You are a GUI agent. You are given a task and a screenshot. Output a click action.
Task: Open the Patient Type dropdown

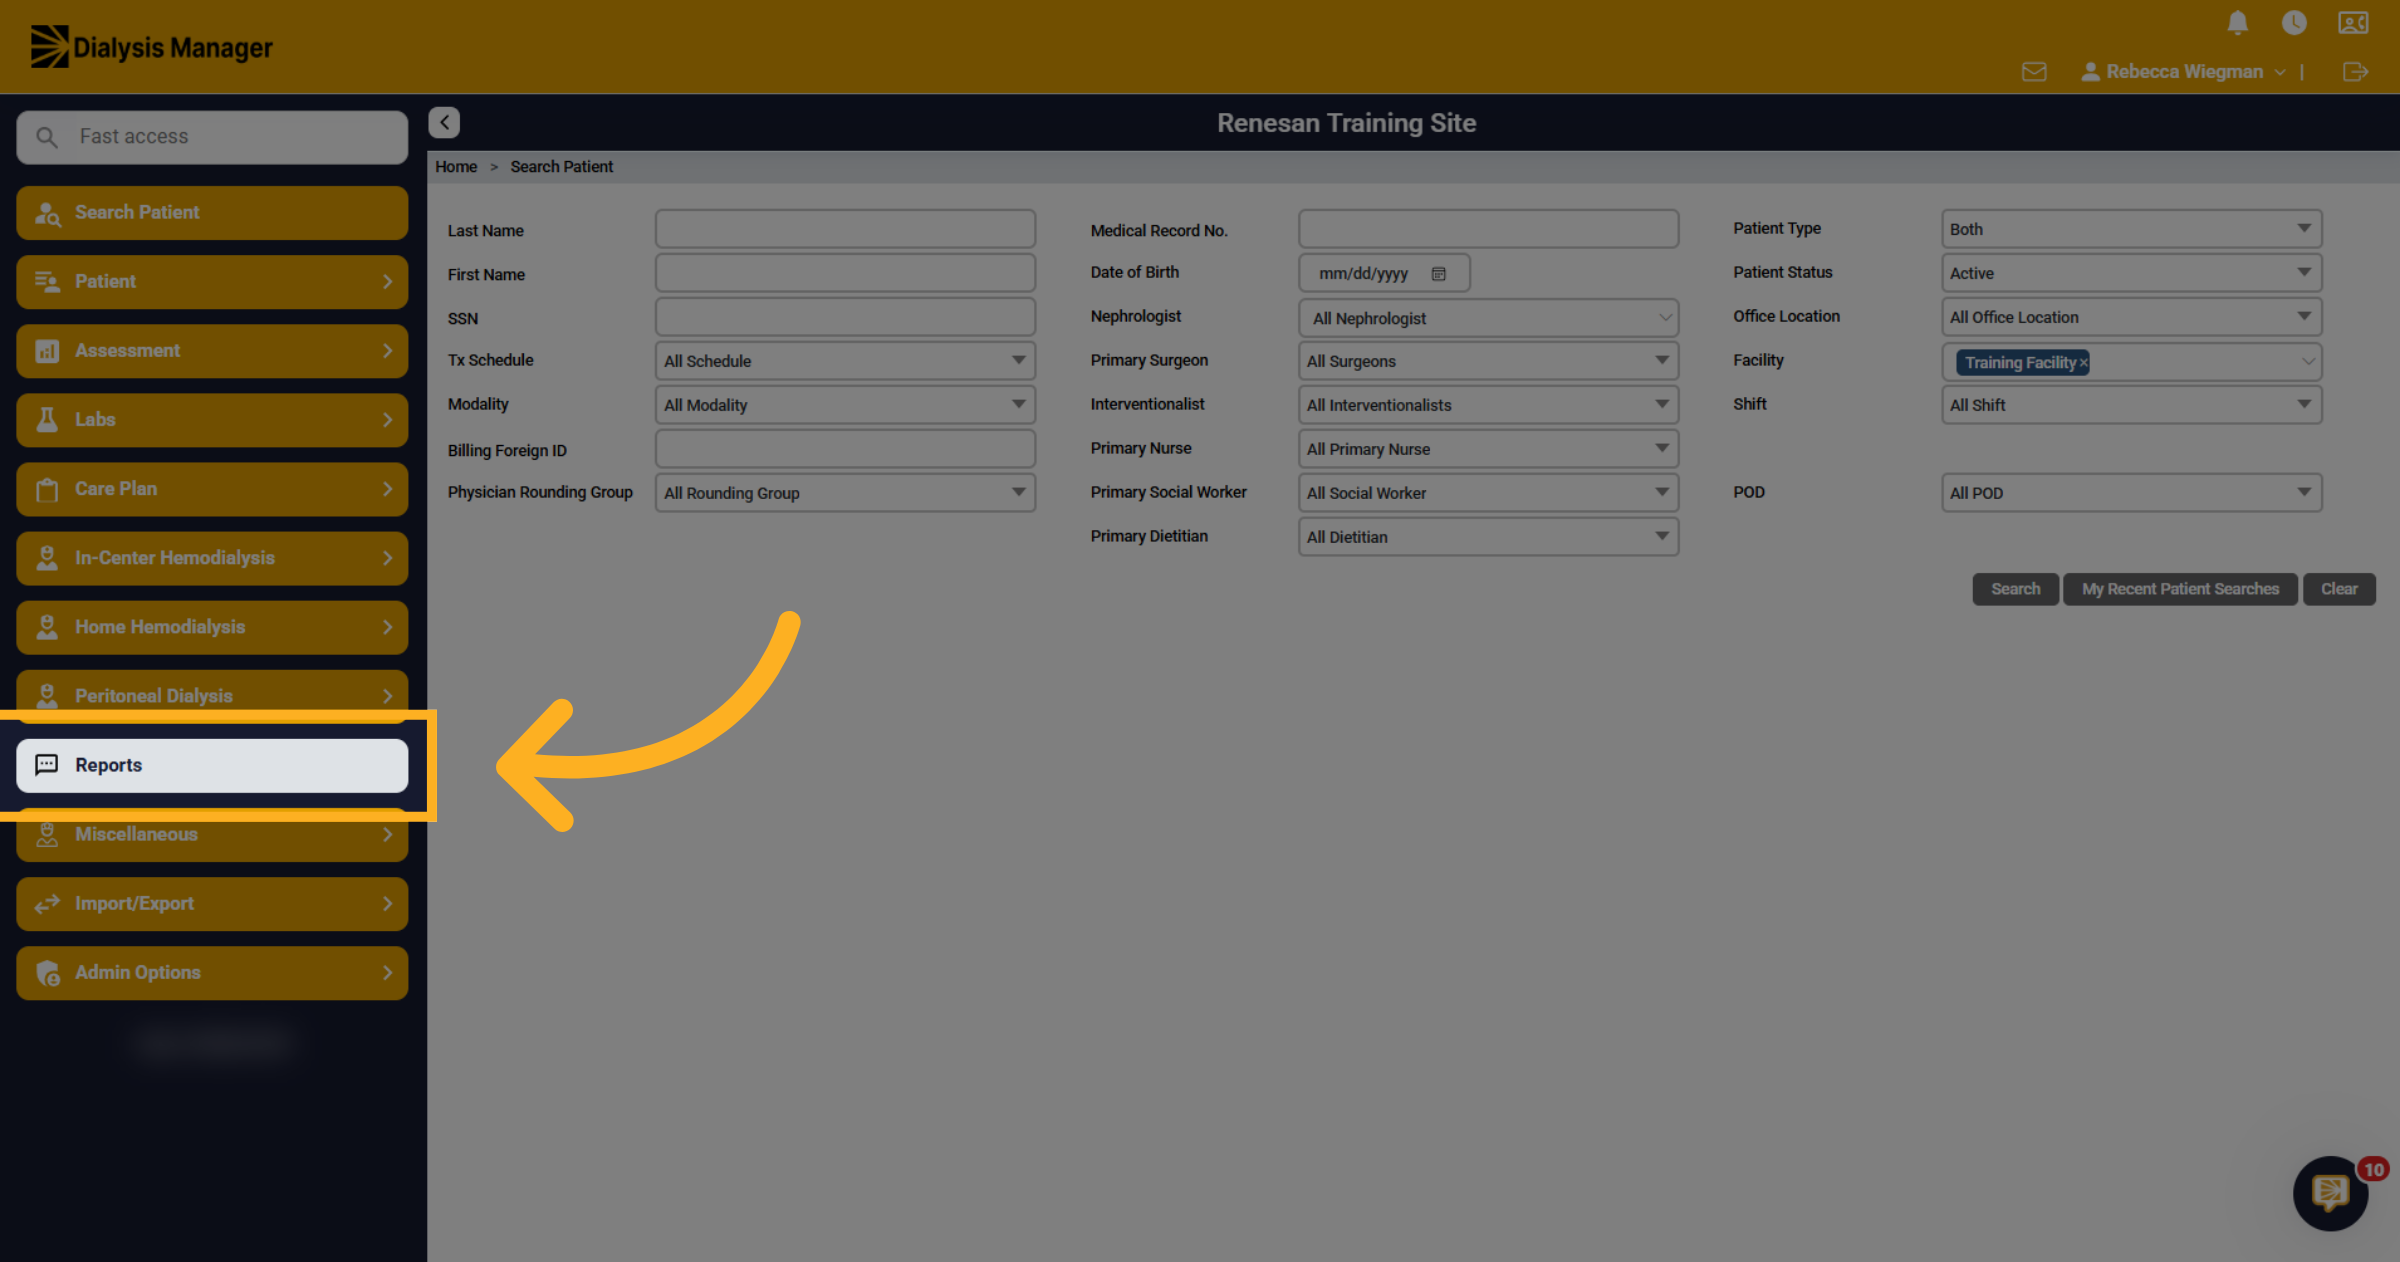[x=2131, y=229]
